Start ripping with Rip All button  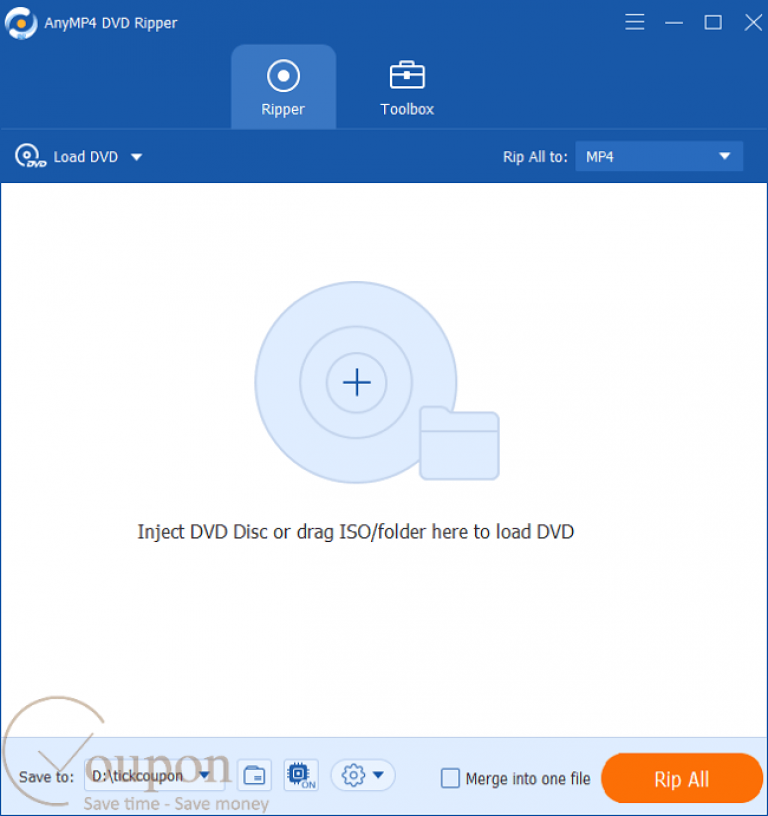point(682,779)
